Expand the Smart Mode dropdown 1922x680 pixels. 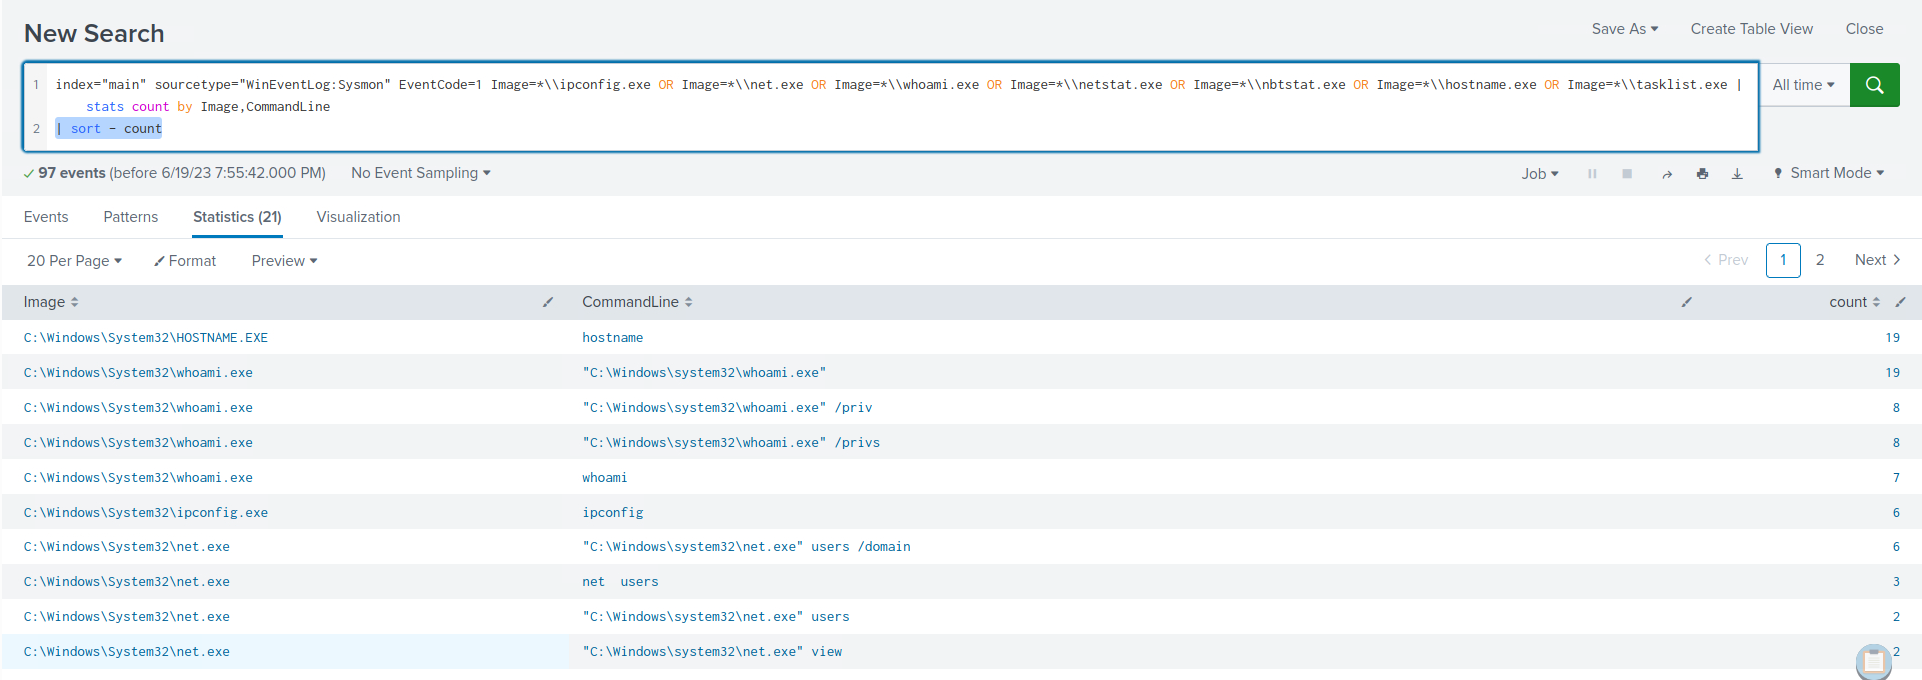tap(1829, 173)
